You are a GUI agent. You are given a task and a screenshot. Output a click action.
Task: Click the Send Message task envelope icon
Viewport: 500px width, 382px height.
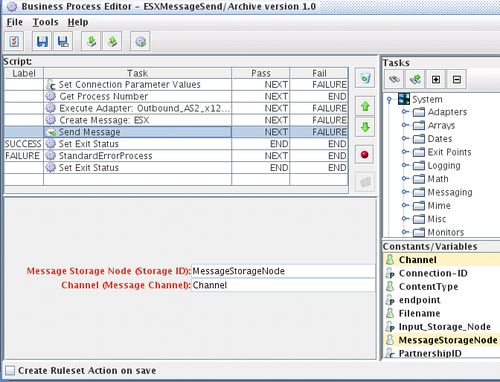50,132
